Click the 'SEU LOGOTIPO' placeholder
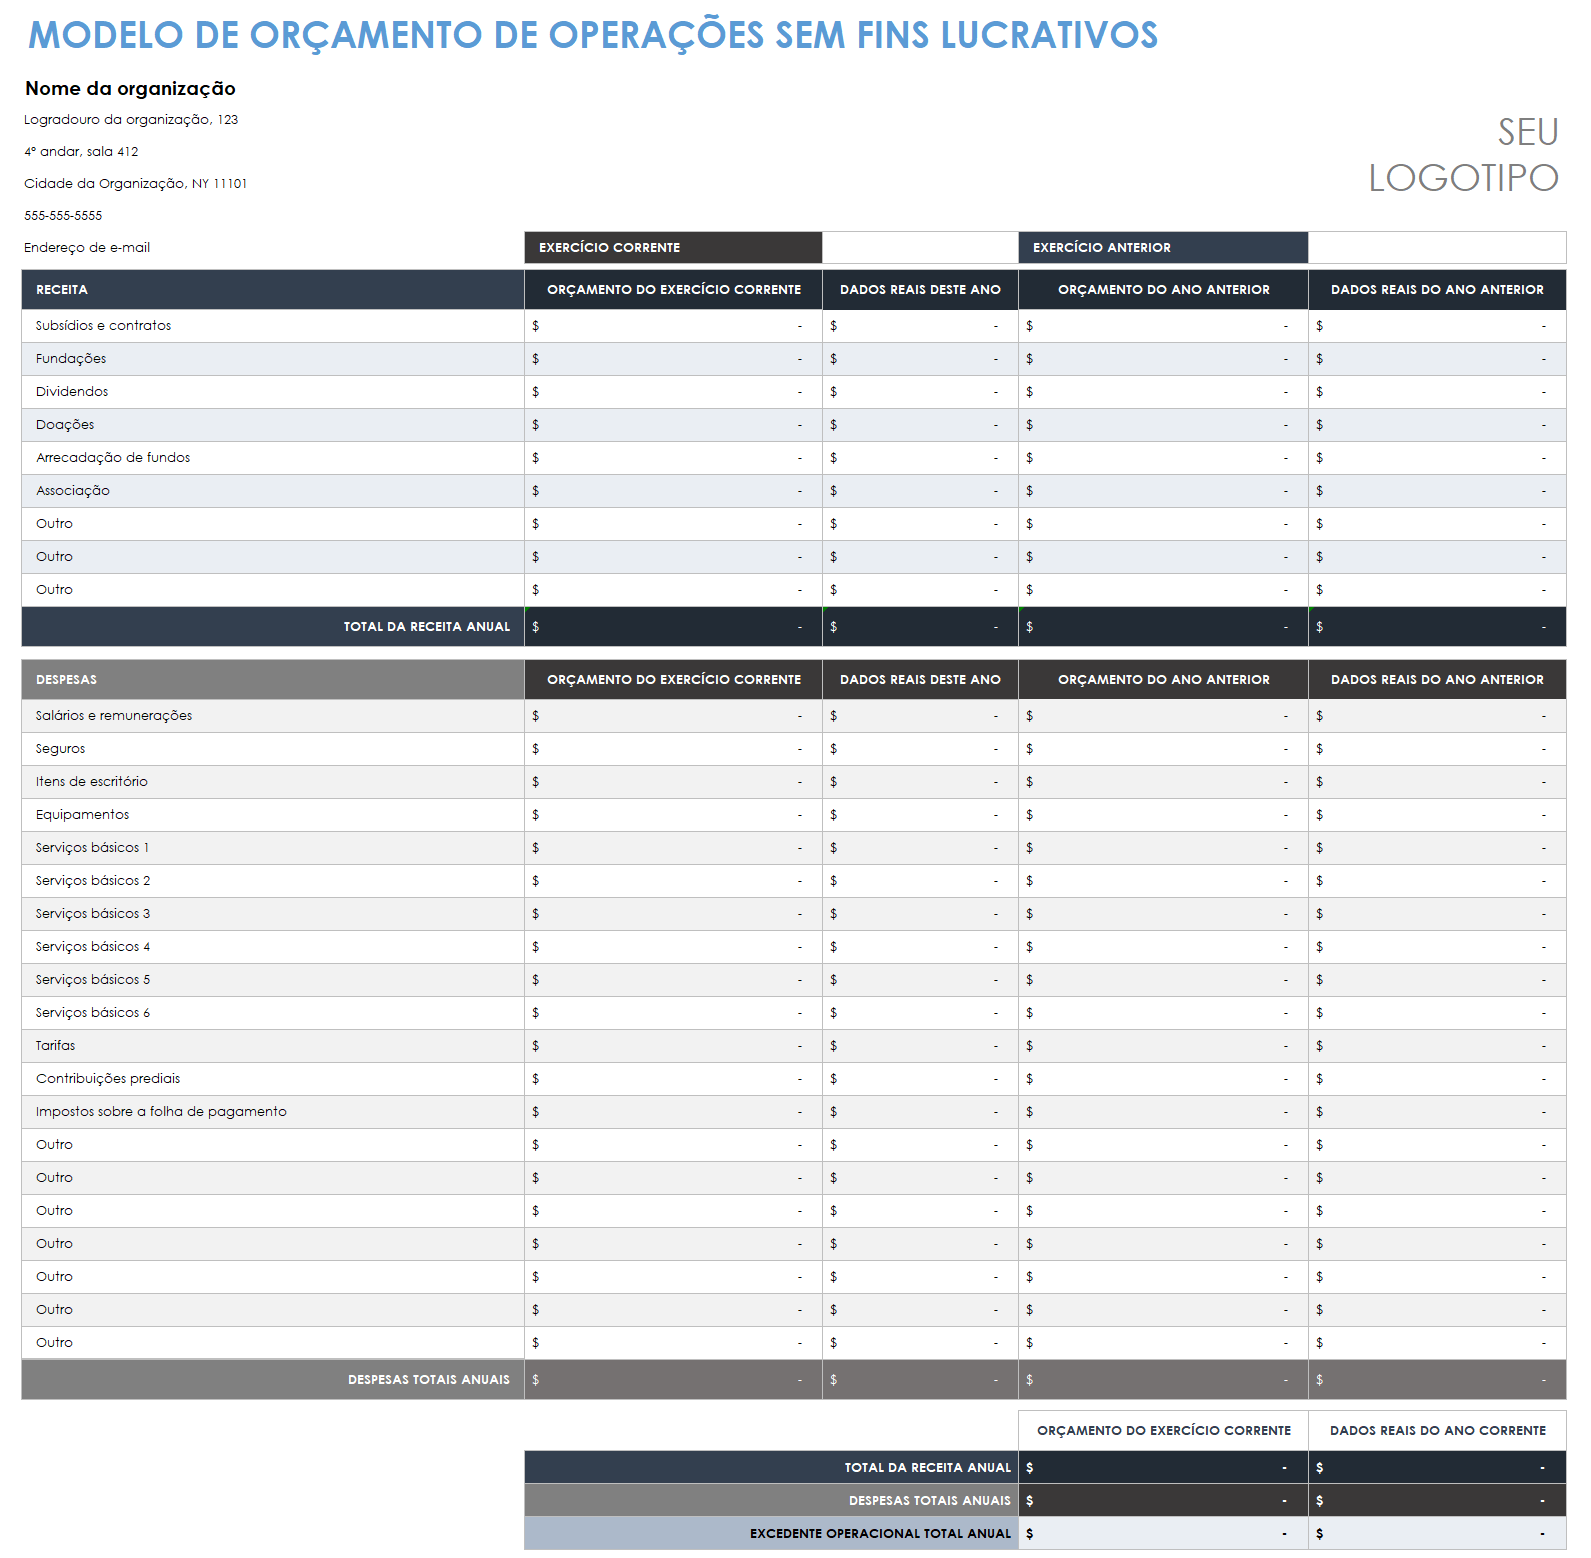The height and width of the screenshot is (1558, 1591). tap(1463, 155)
